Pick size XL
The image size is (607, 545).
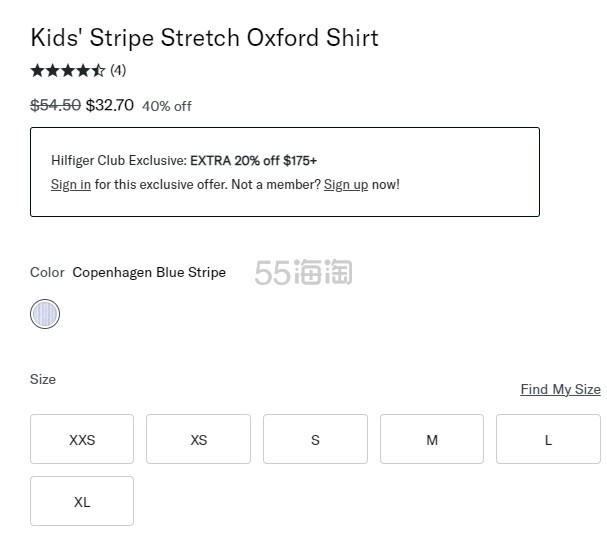[82, 501]
